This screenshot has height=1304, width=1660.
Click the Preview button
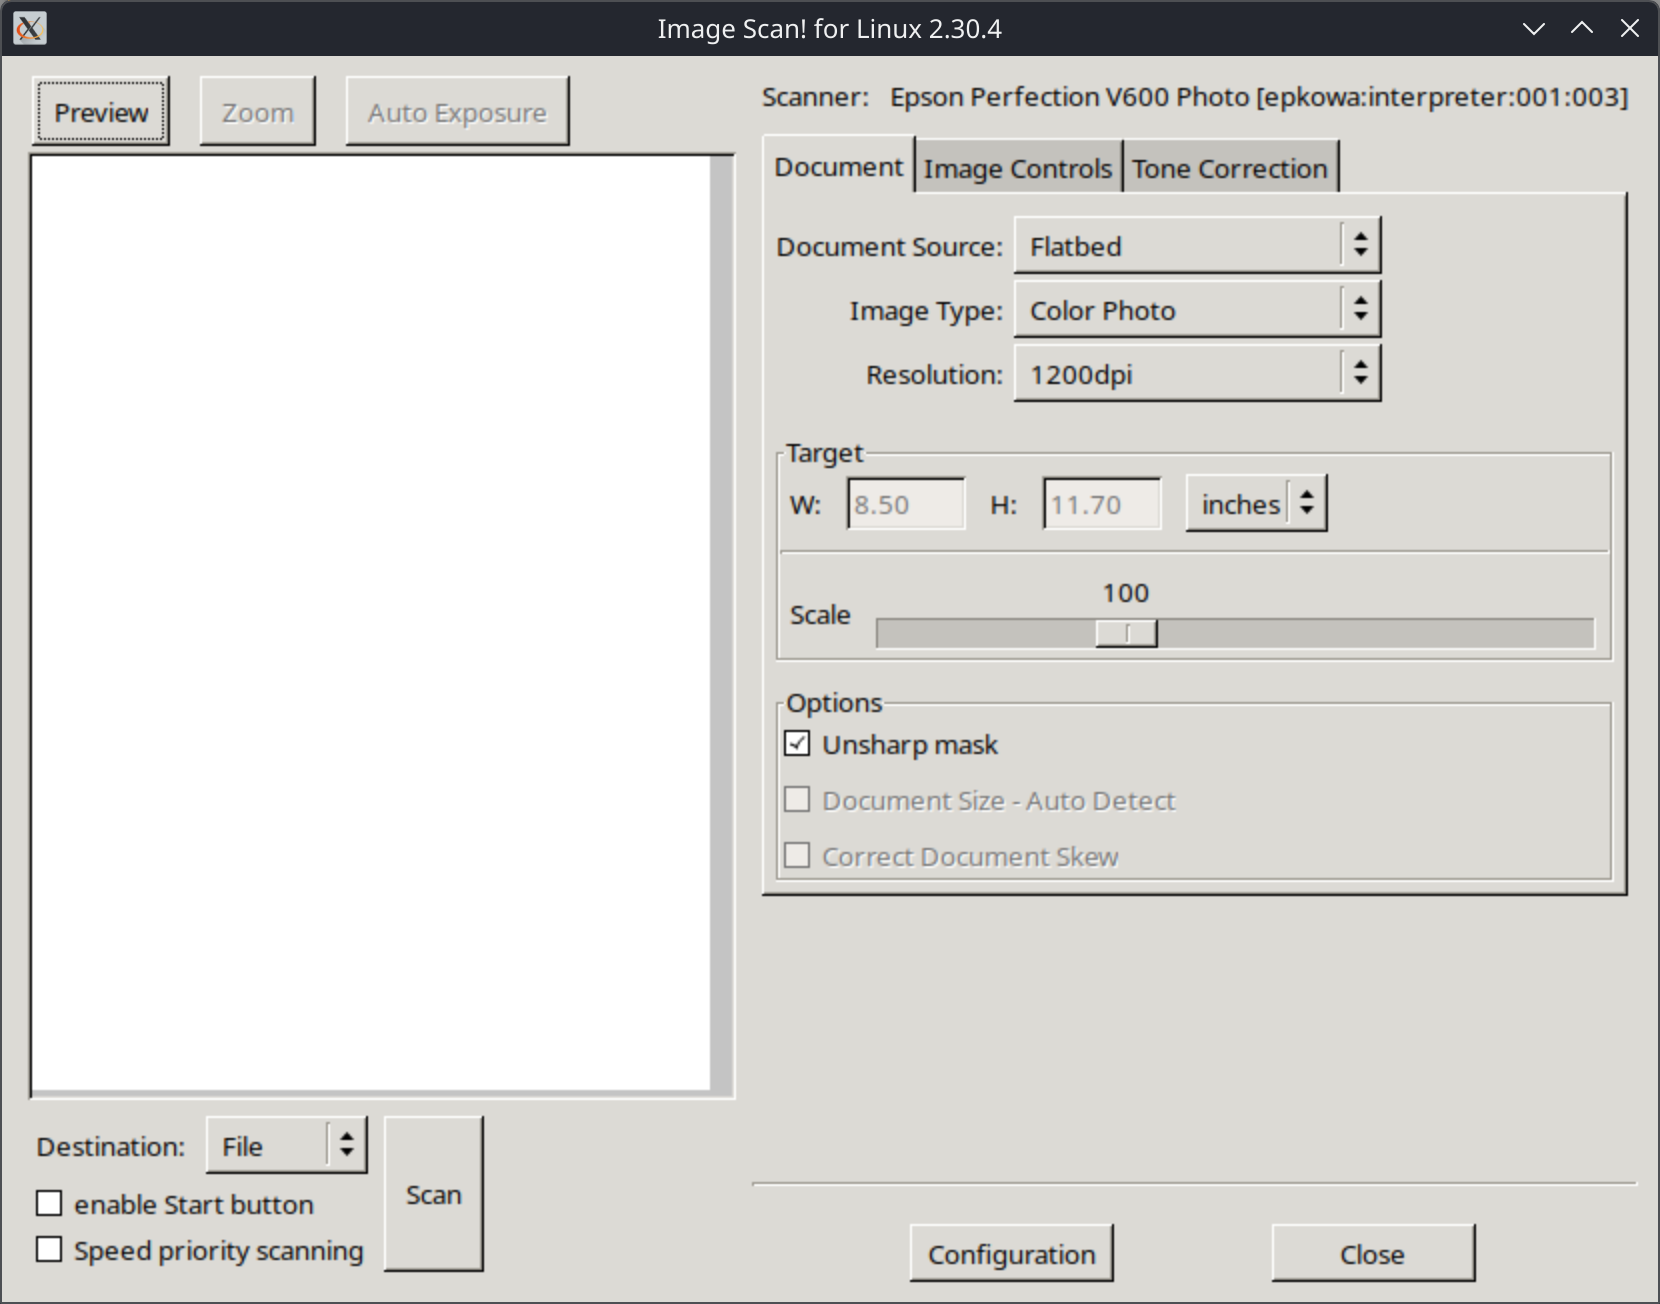(101, 112)
